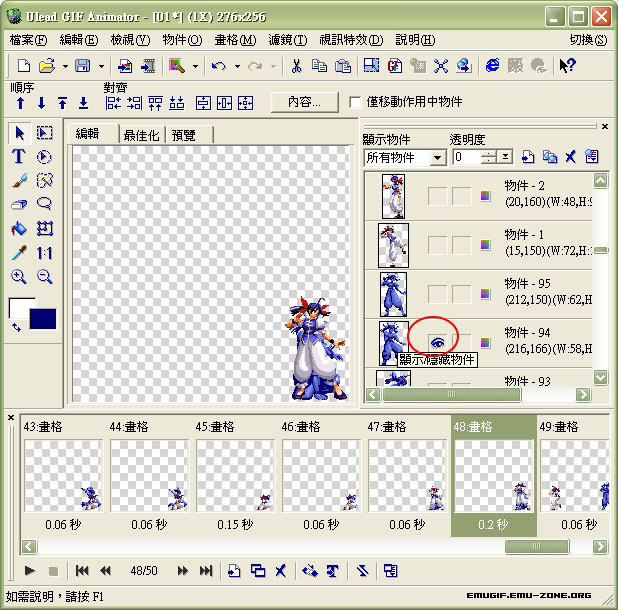Move object down one in order

pyautogui.click(x=41, y=104)
